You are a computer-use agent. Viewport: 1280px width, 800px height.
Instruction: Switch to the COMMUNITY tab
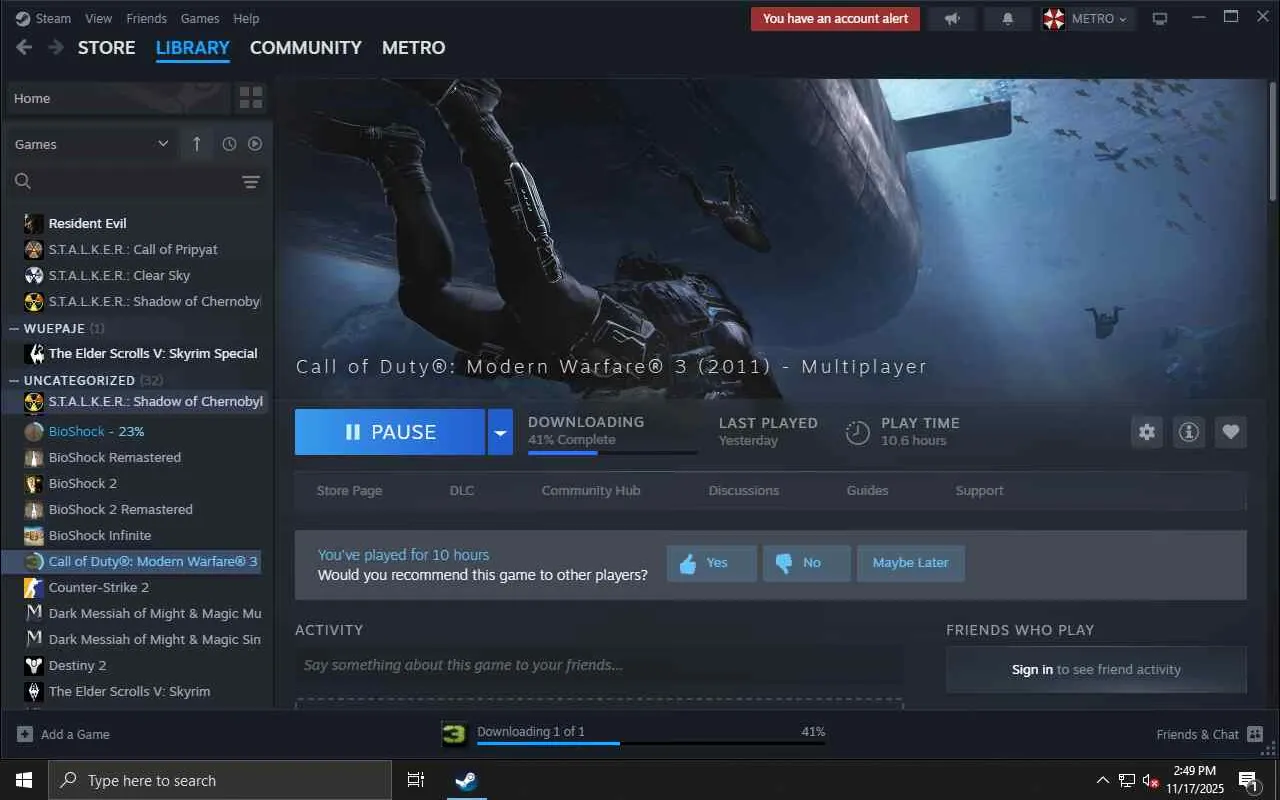[x=306, y=47]
